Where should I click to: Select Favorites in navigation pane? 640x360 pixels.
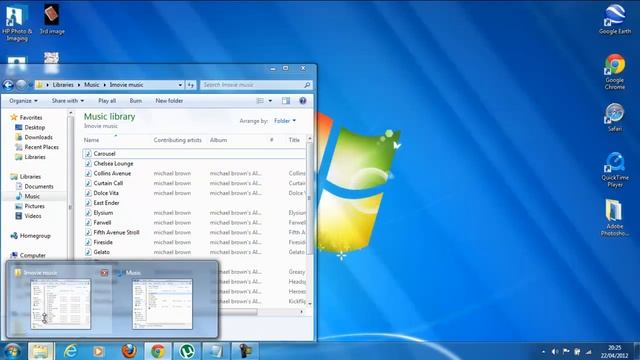[x=31, y=118]
